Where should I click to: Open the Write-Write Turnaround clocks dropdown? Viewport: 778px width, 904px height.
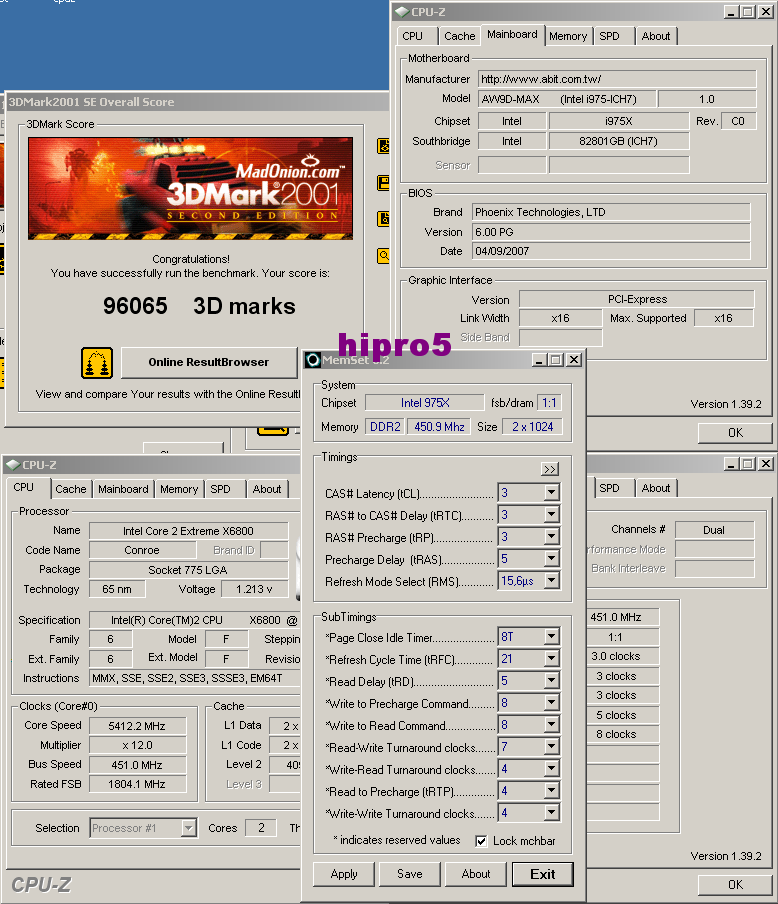551,813
